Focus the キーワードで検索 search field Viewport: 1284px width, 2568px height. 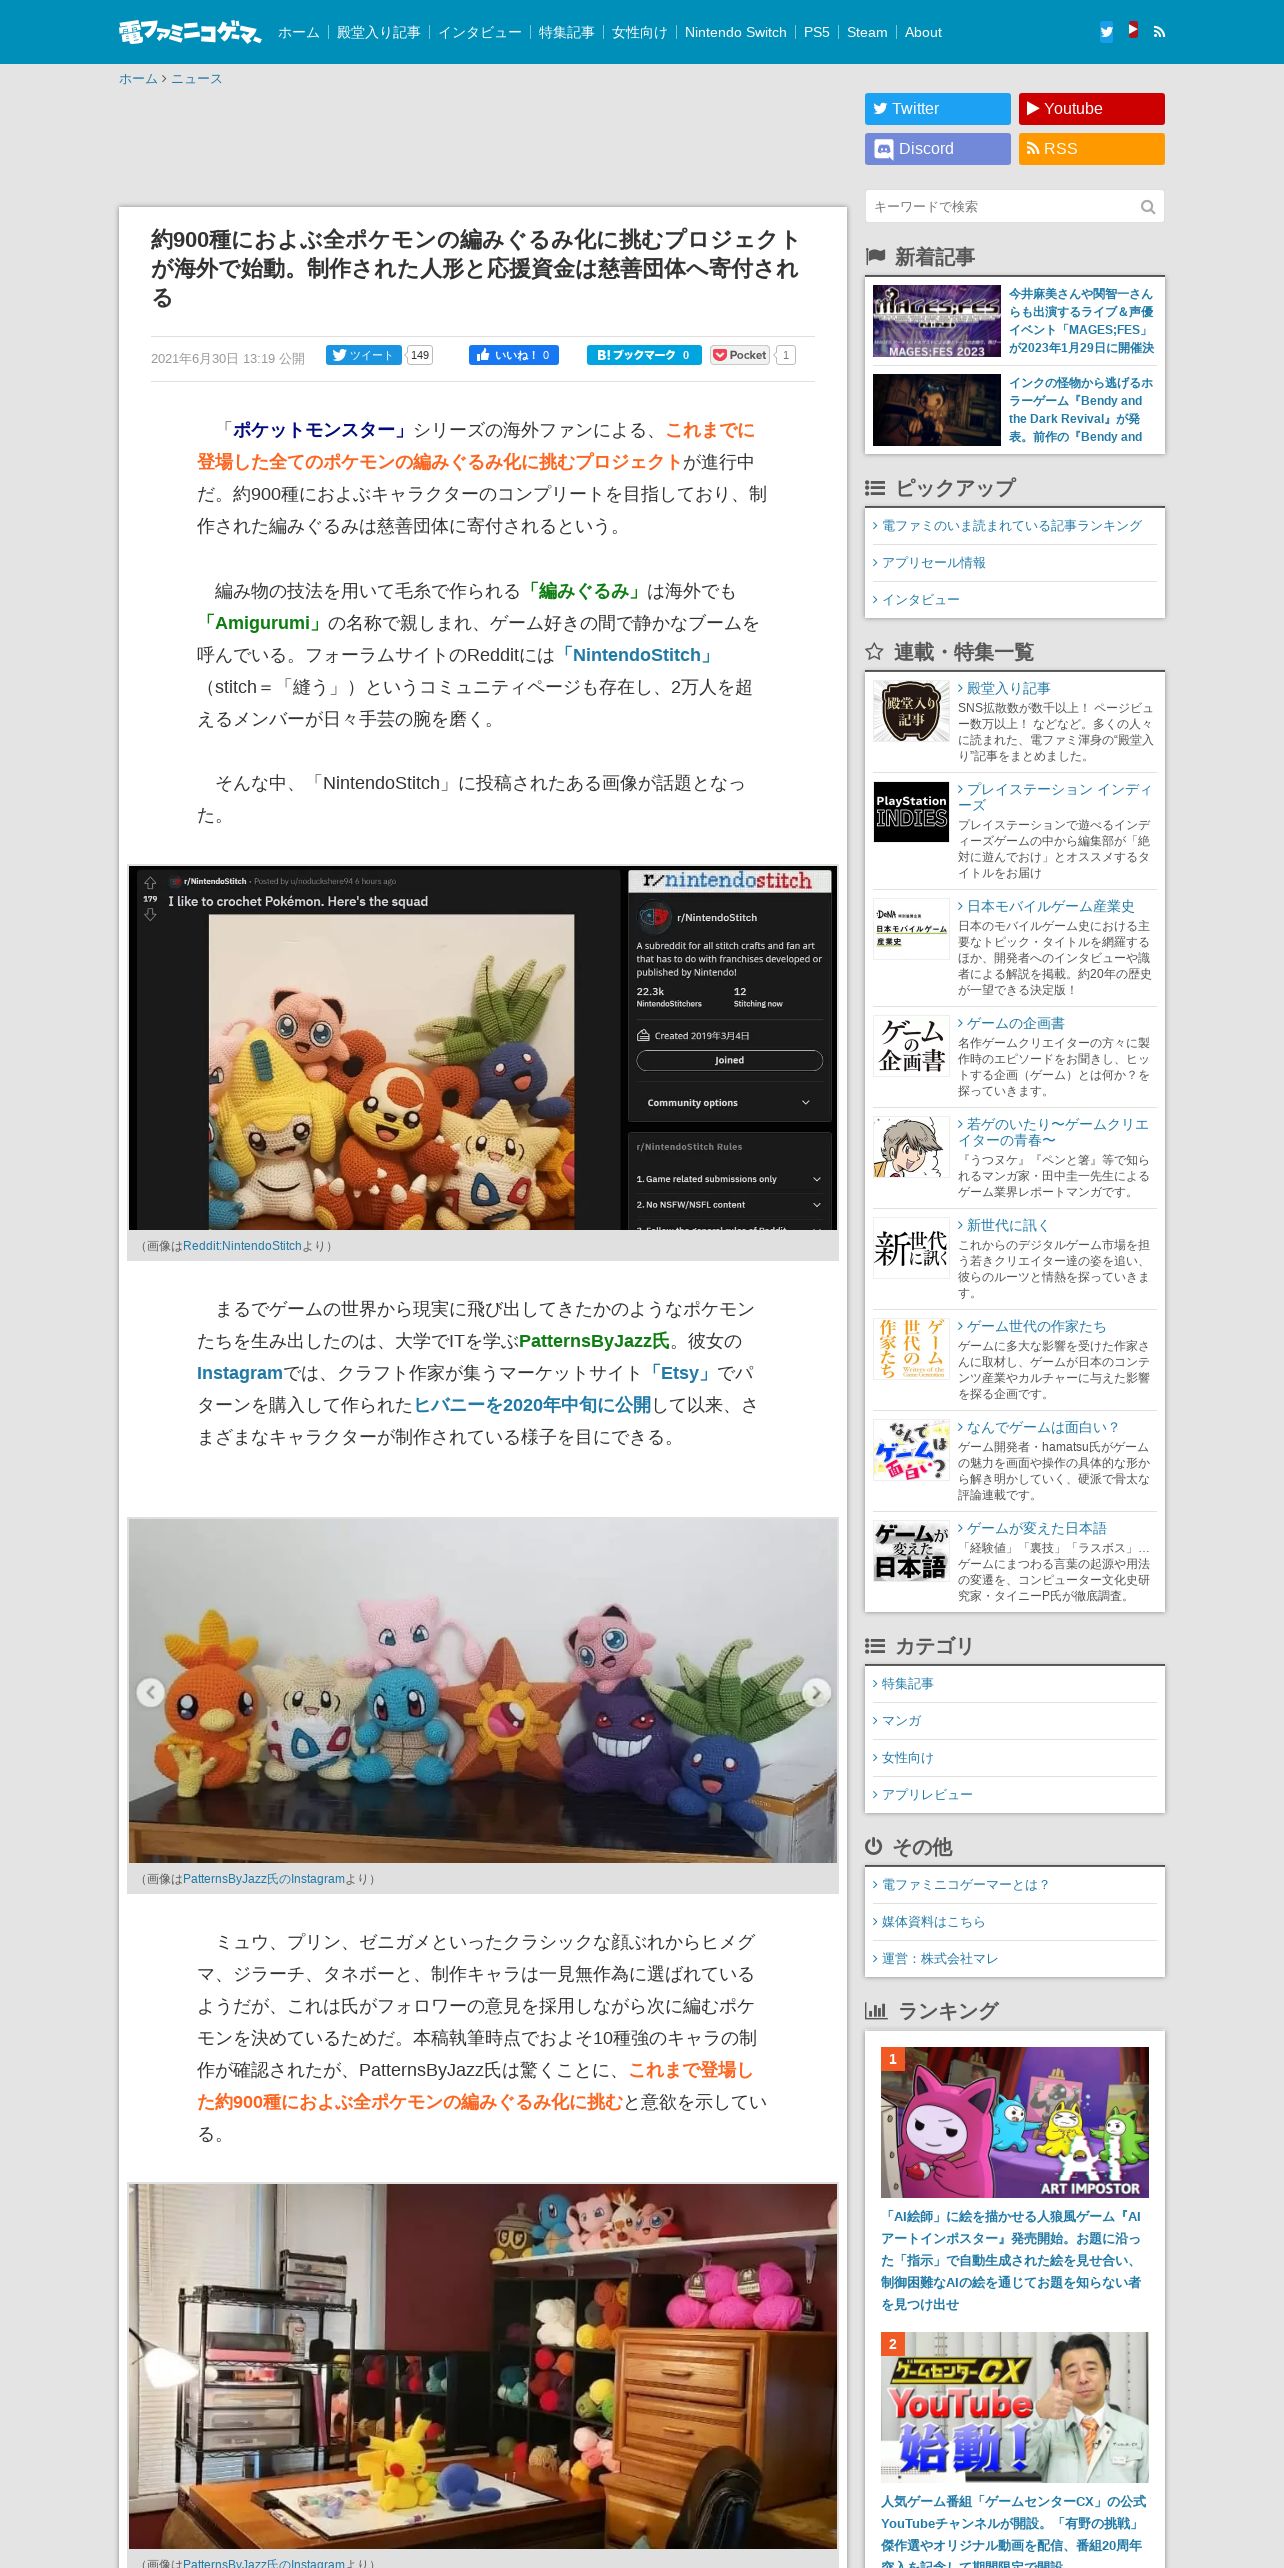tap(1001, 207)
